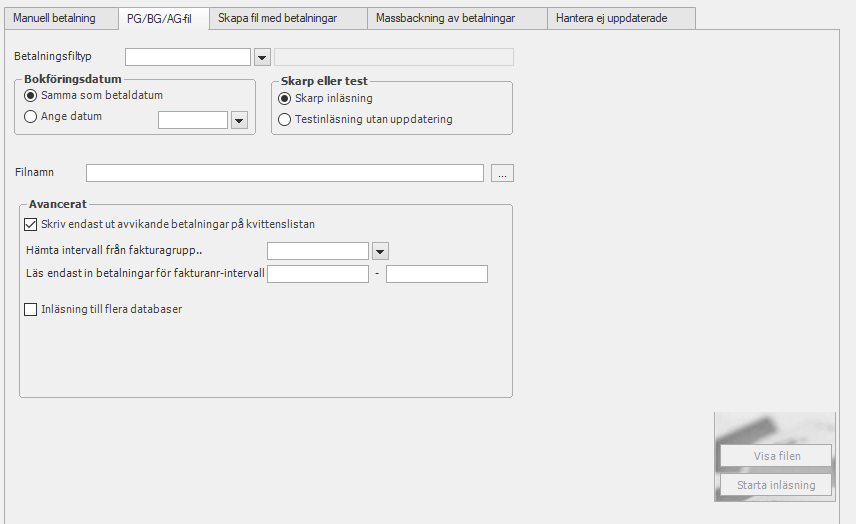Click the Filnamn browse ellipsis button
This screenshot has width=856, height=524.
[x=502, y=173]
